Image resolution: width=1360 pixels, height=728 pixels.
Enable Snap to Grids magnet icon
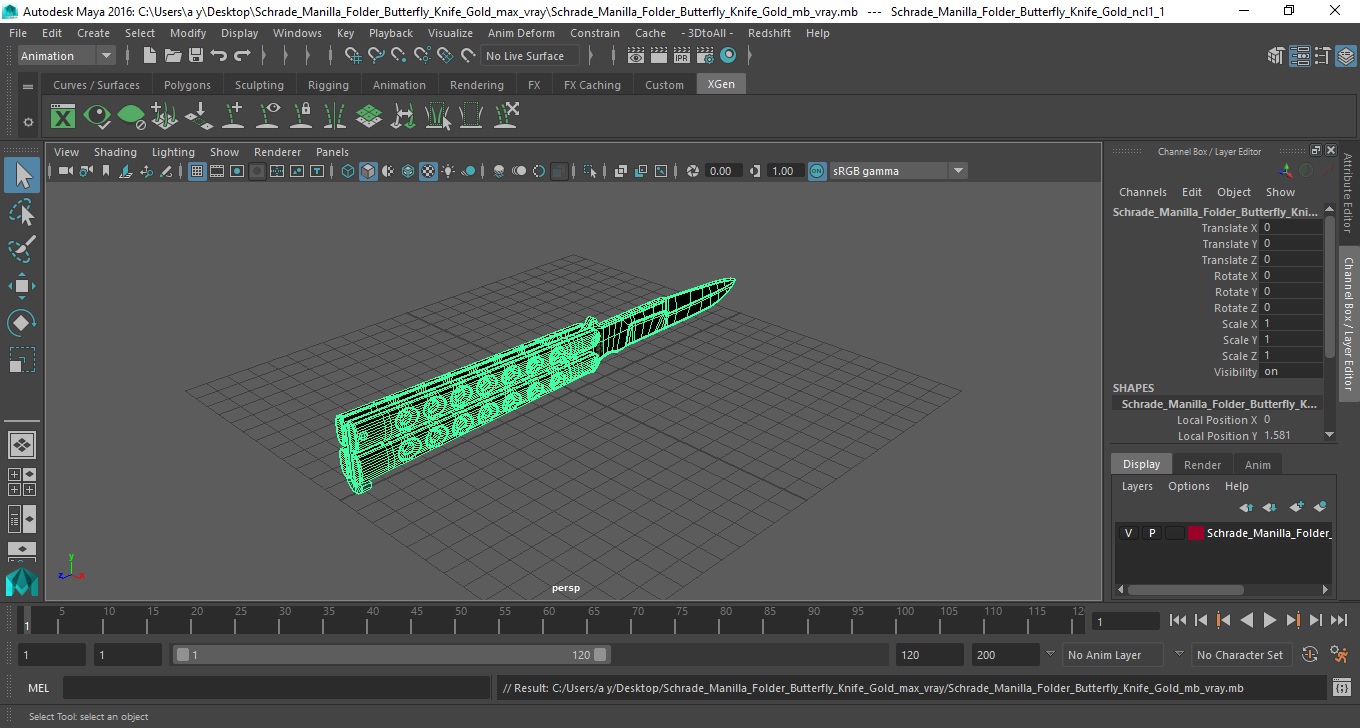[353, 56]
